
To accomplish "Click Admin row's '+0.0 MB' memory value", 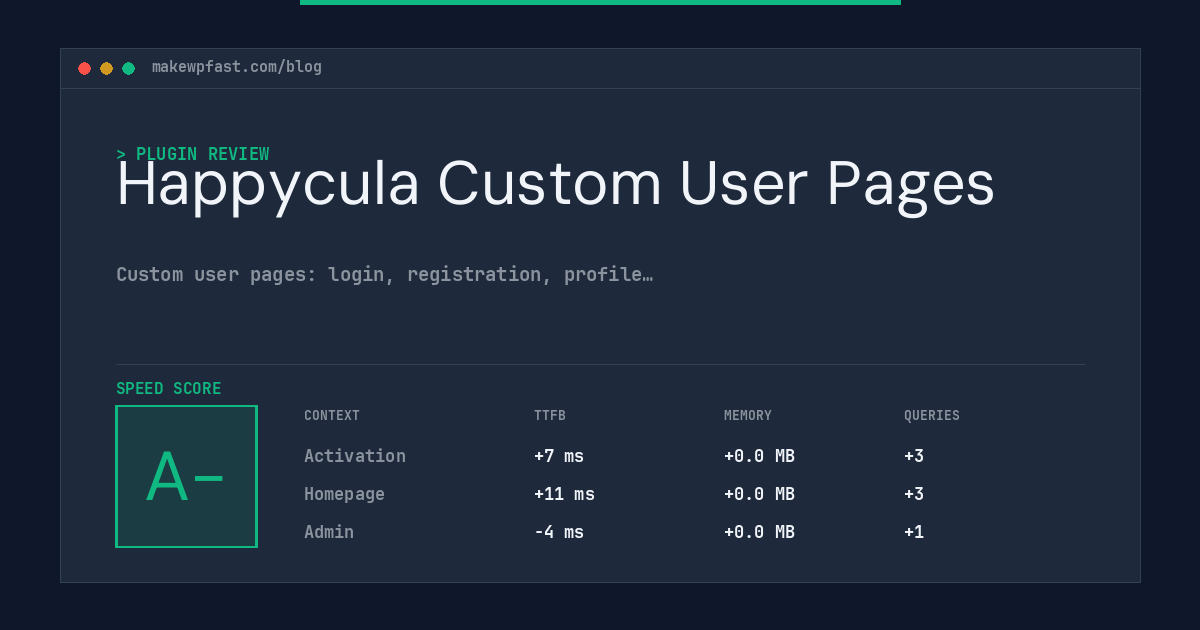I will pos(759,532).
